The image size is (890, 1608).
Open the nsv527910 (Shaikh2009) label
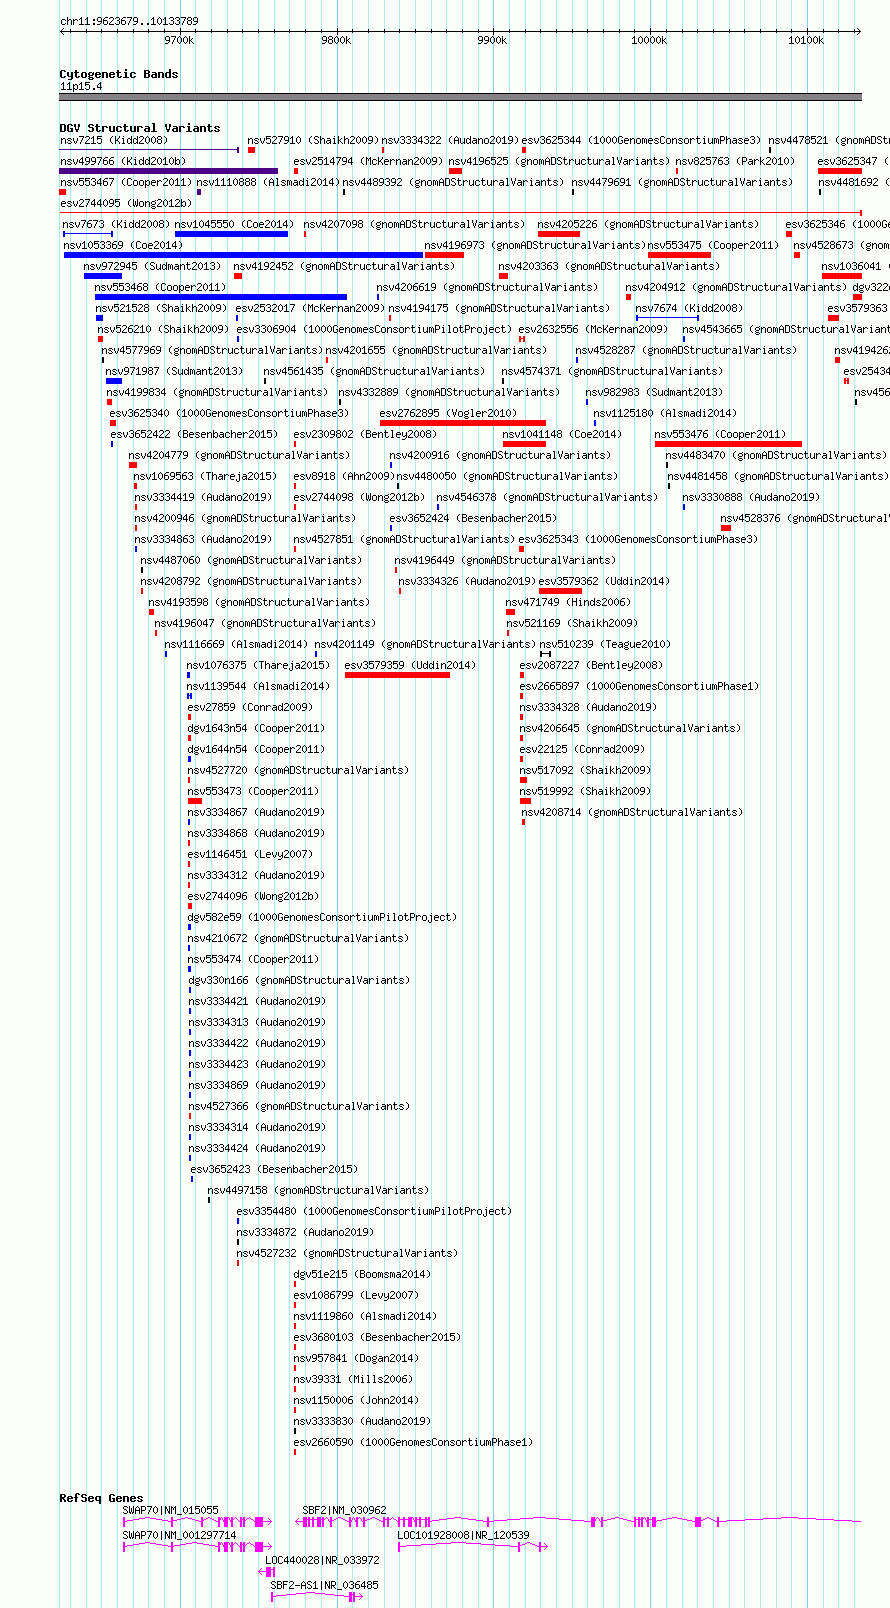tap(313, 140)
